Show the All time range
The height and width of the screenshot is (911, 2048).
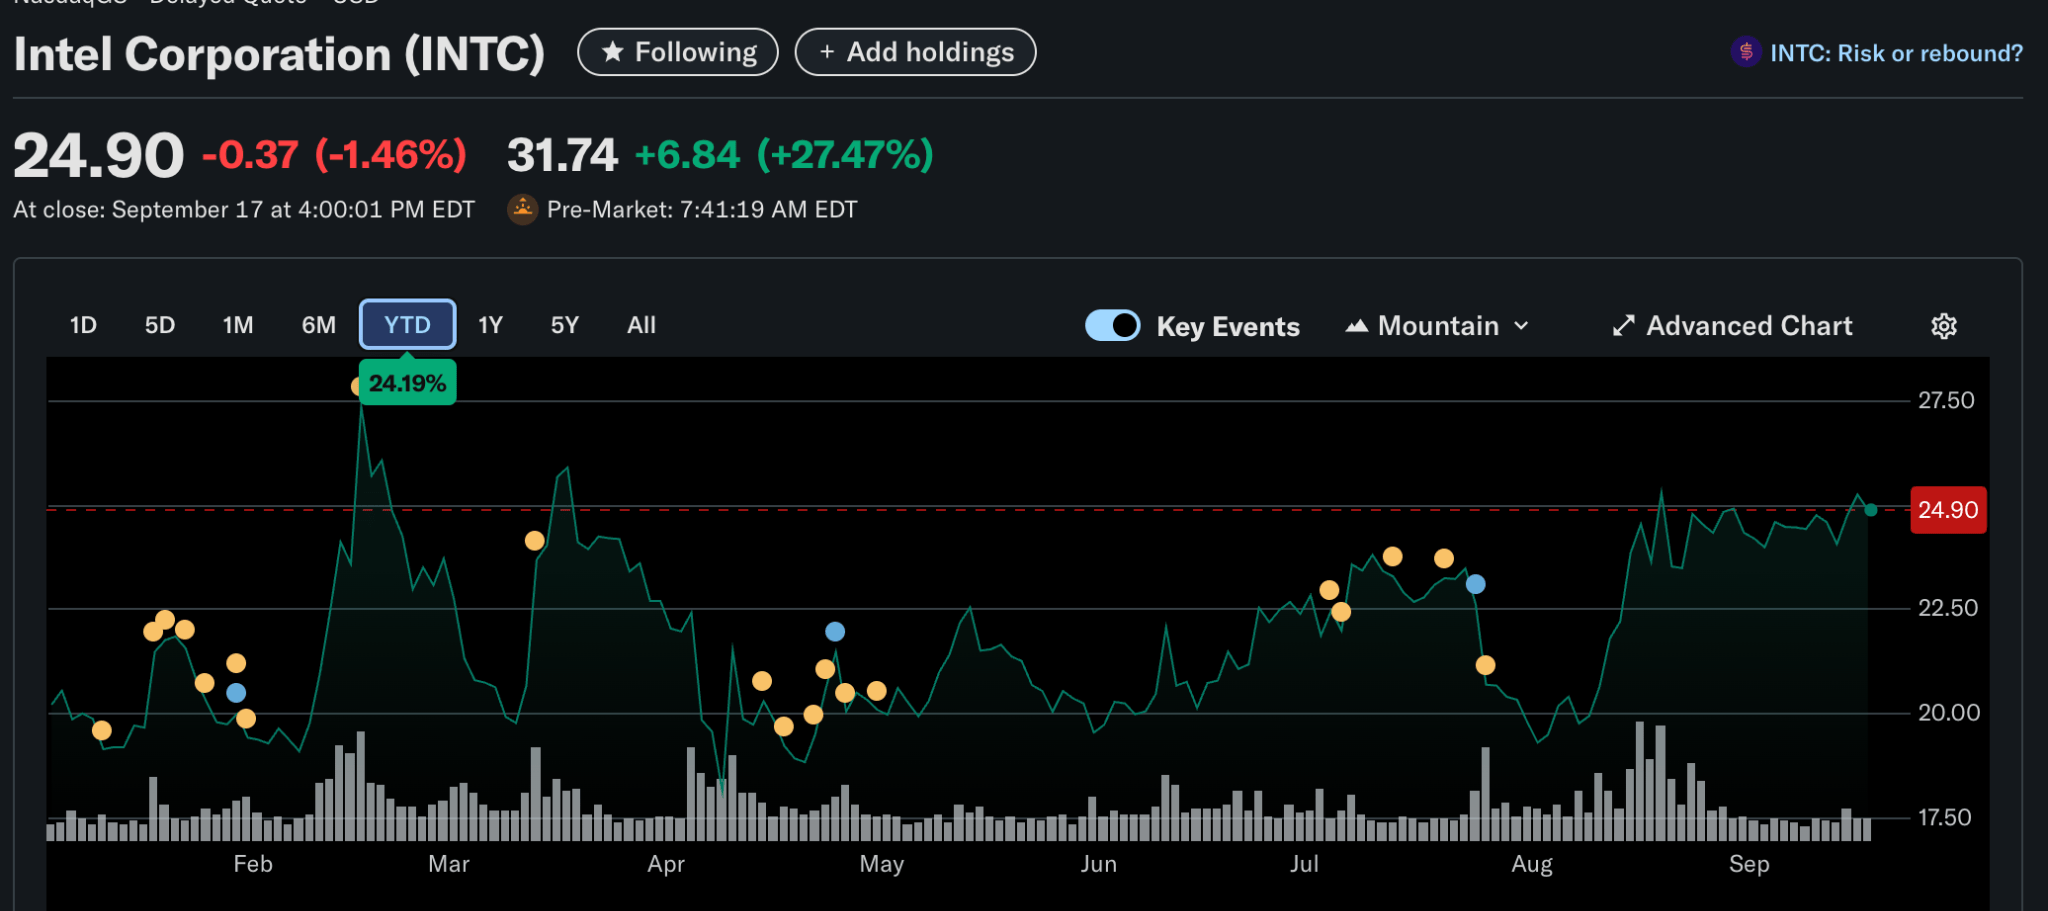pos(641,325)
